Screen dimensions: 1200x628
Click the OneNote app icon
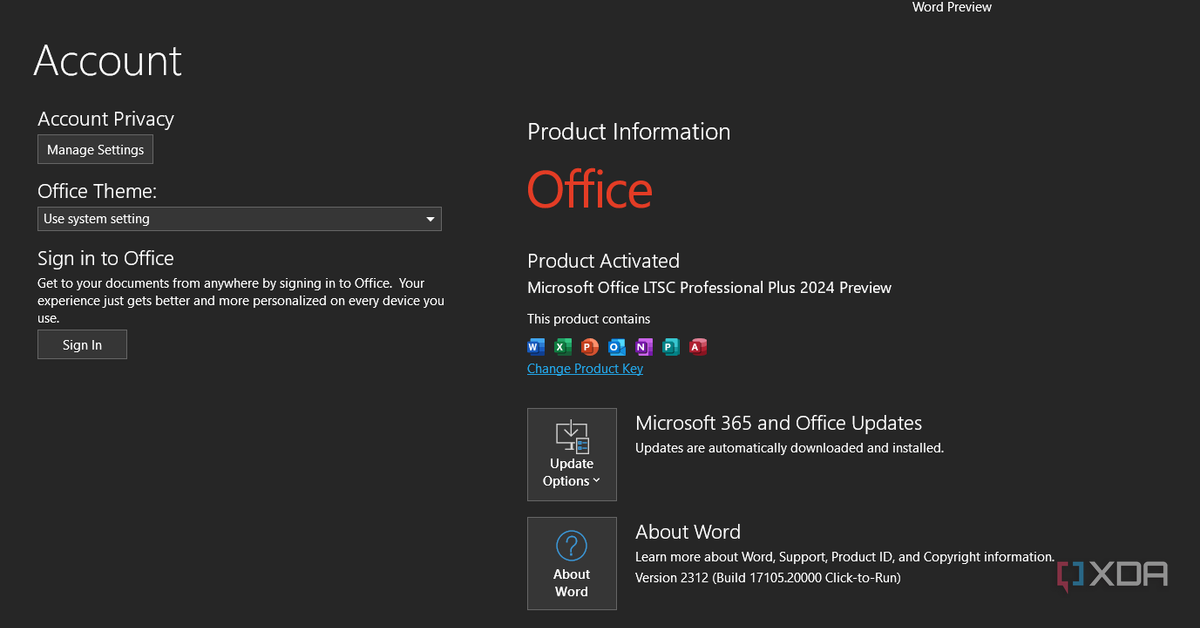(x=644, y=347)
